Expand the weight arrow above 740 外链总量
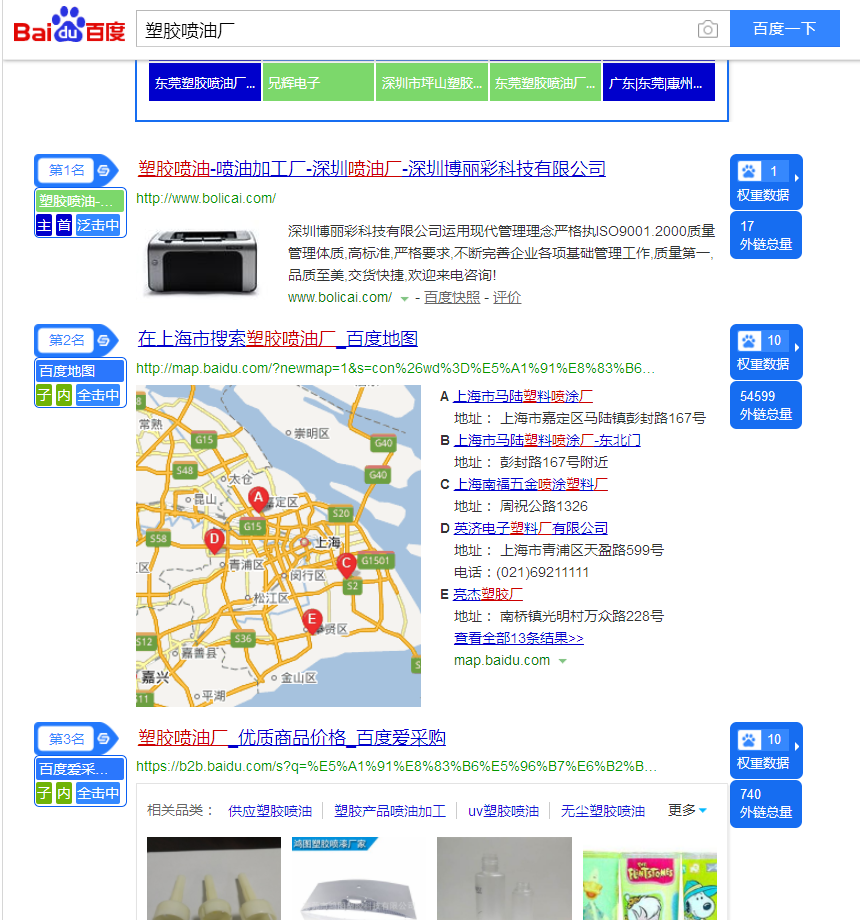Screen dimensions: 860x920 point(796,746)
